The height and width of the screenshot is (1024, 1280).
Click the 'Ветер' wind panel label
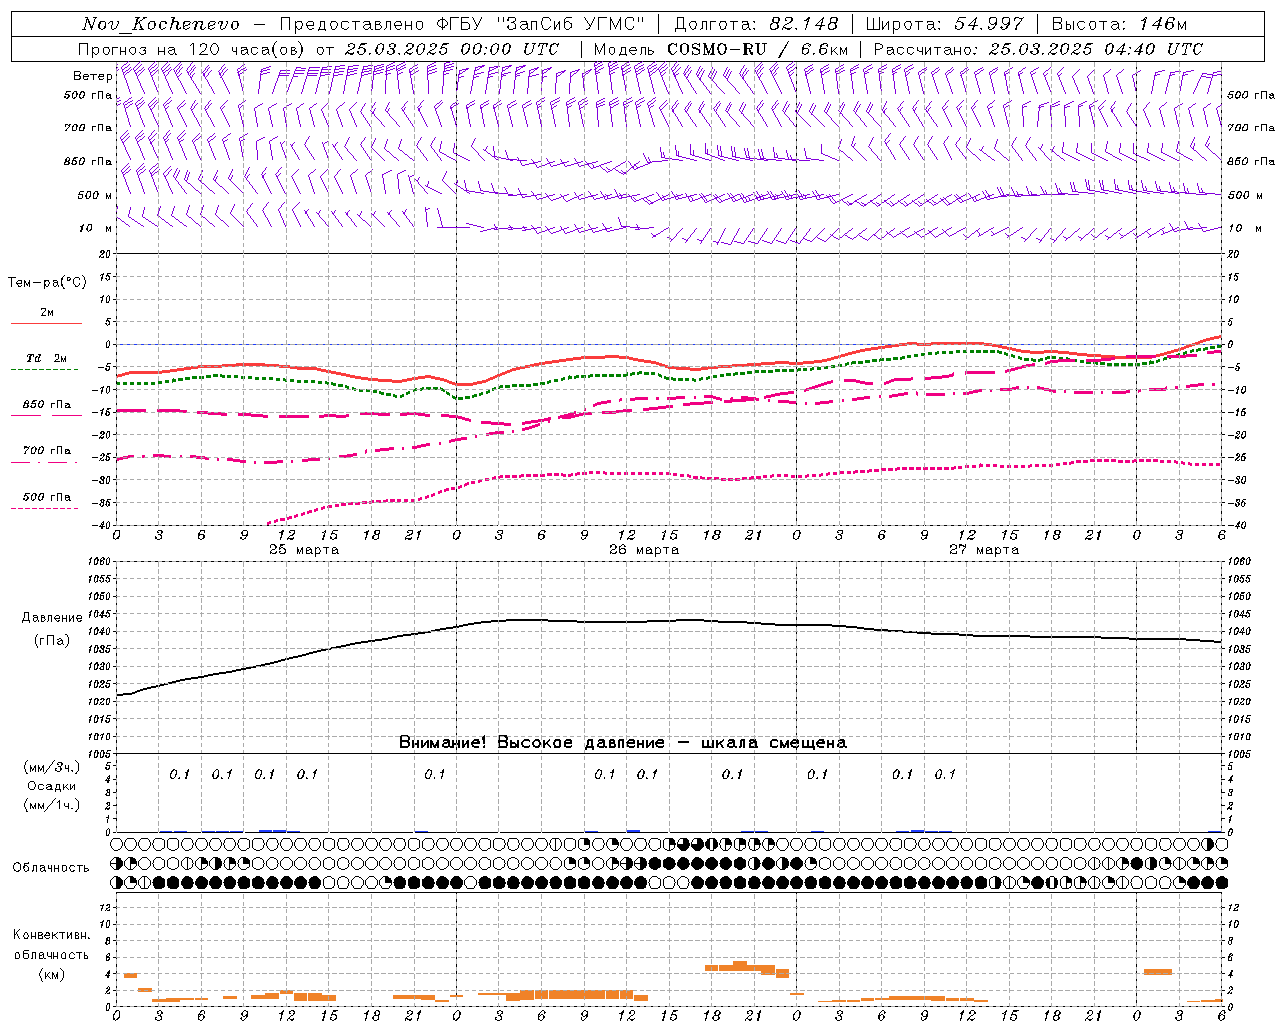pyautogui.click(x=92, y=76)
